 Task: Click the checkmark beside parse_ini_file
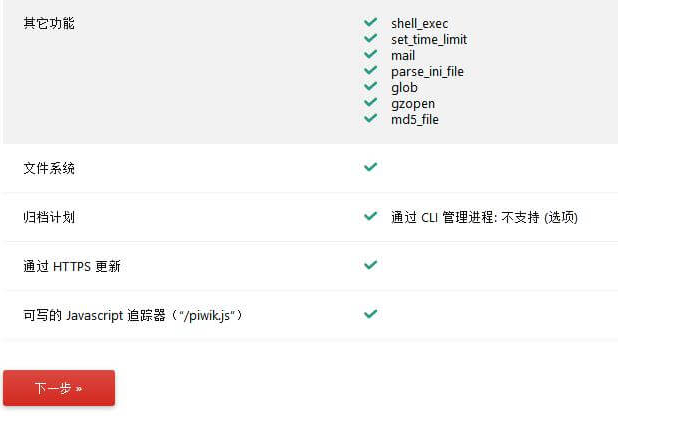370,70
